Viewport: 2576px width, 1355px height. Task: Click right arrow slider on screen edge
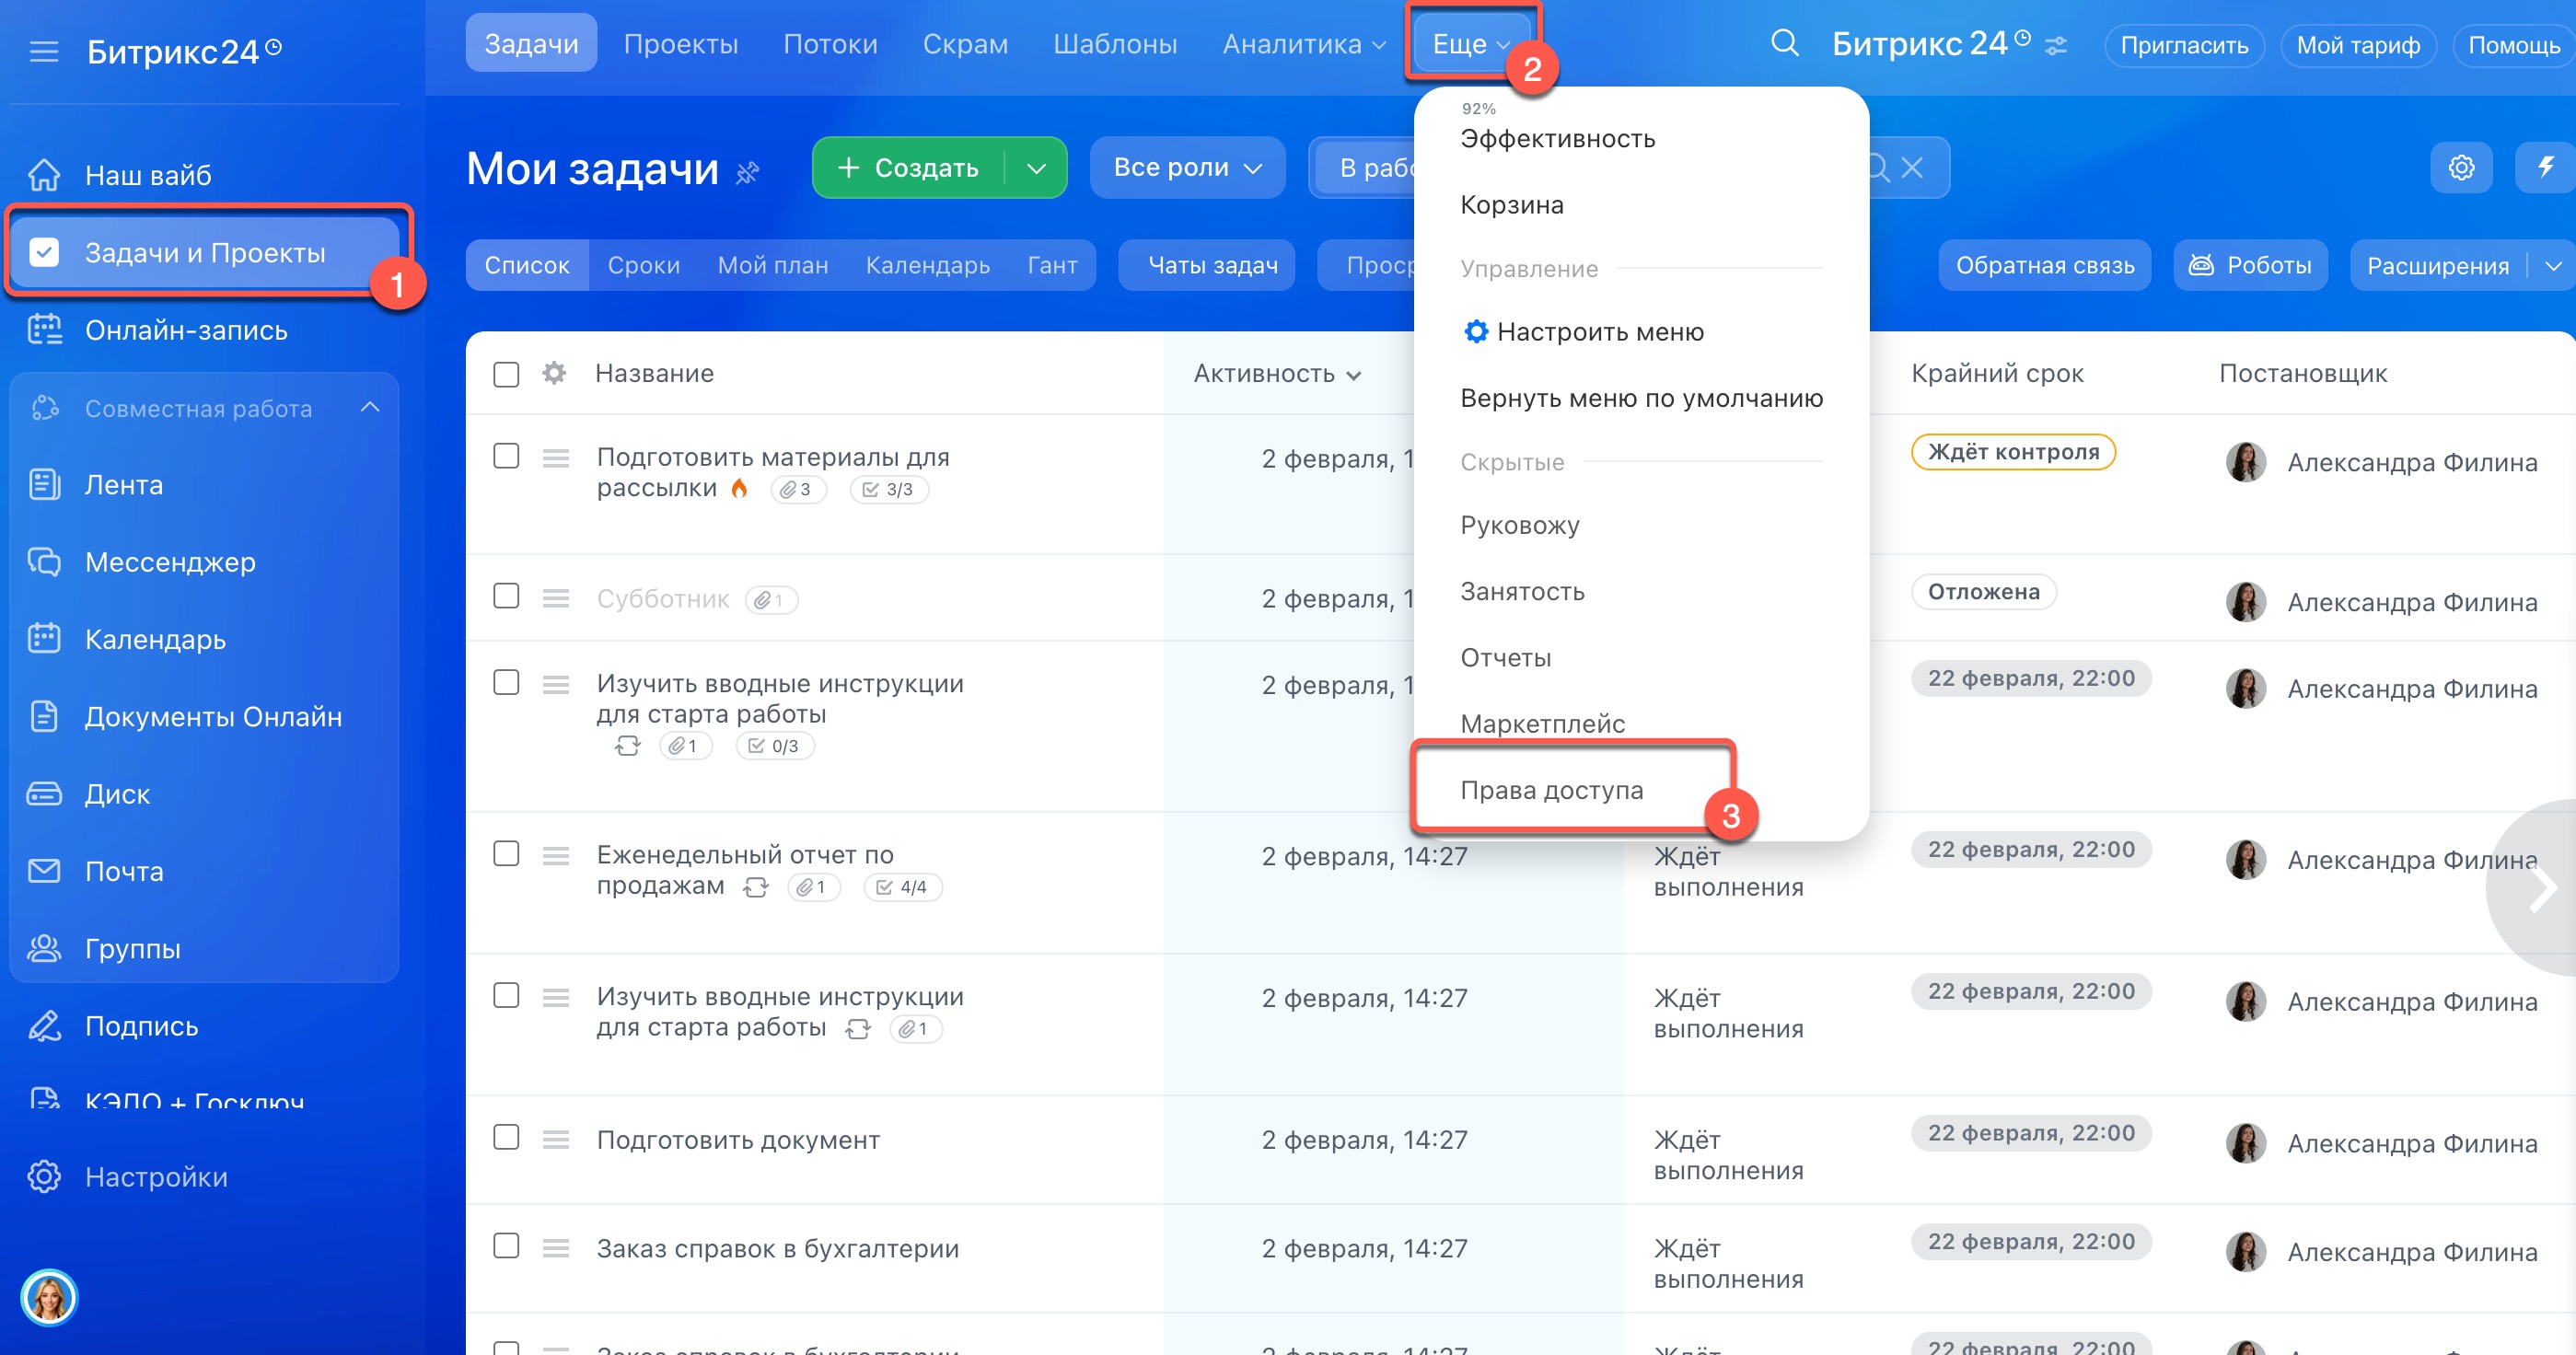click(2541, 888)
